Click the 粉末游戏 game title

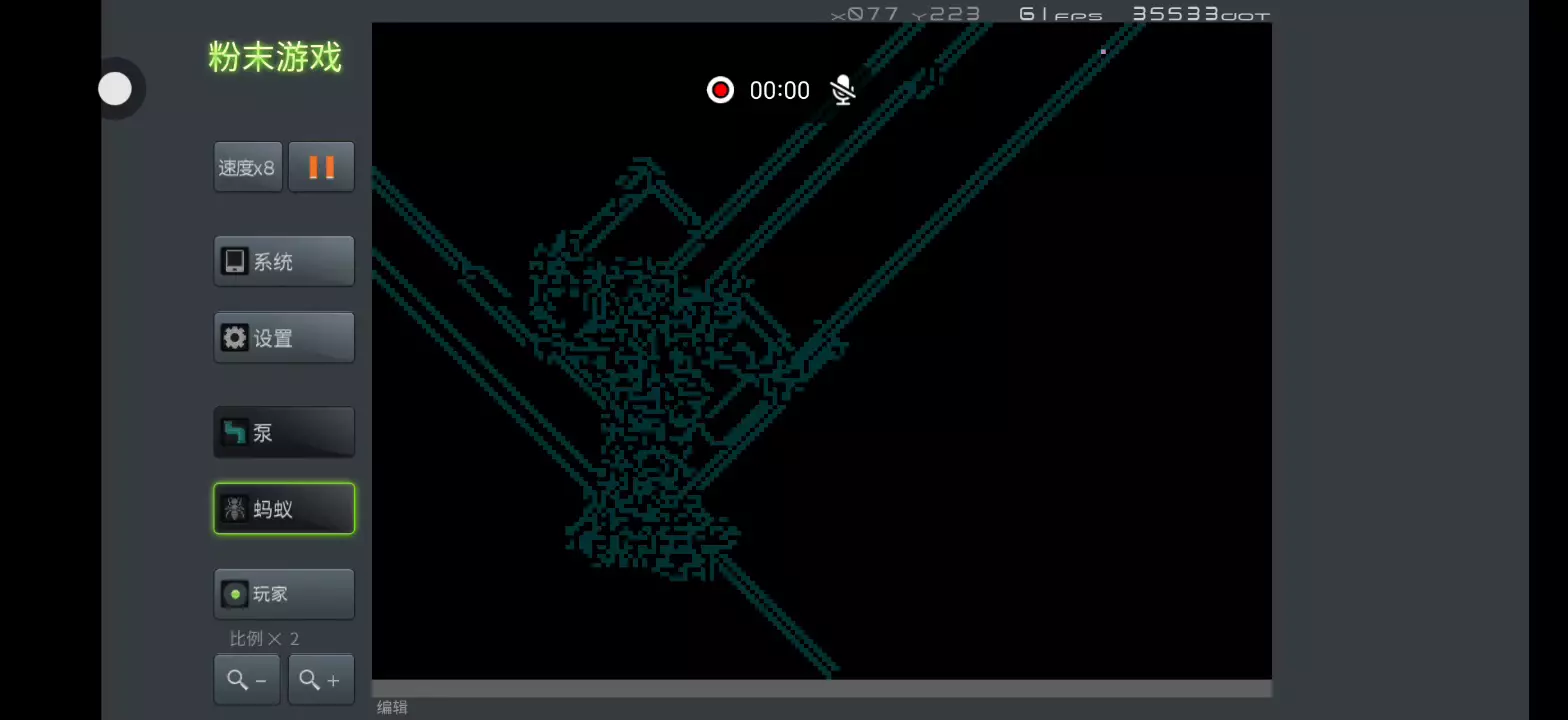275,57
